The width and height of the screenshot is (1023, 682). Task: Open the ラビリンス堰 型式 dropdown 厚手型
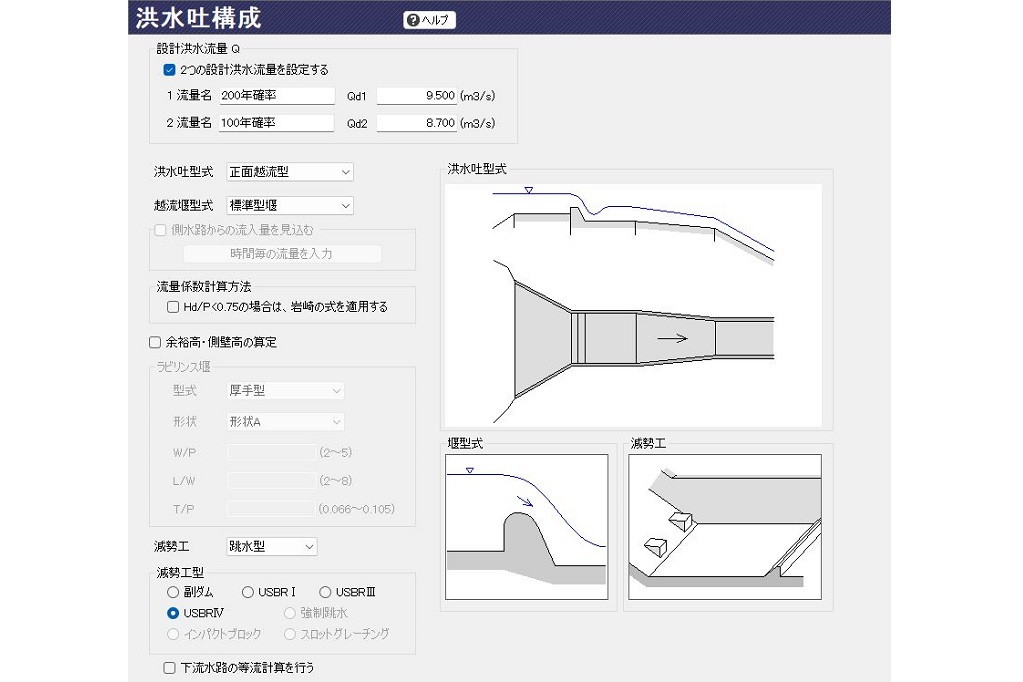pyautogui.click(x=285, y=390)
